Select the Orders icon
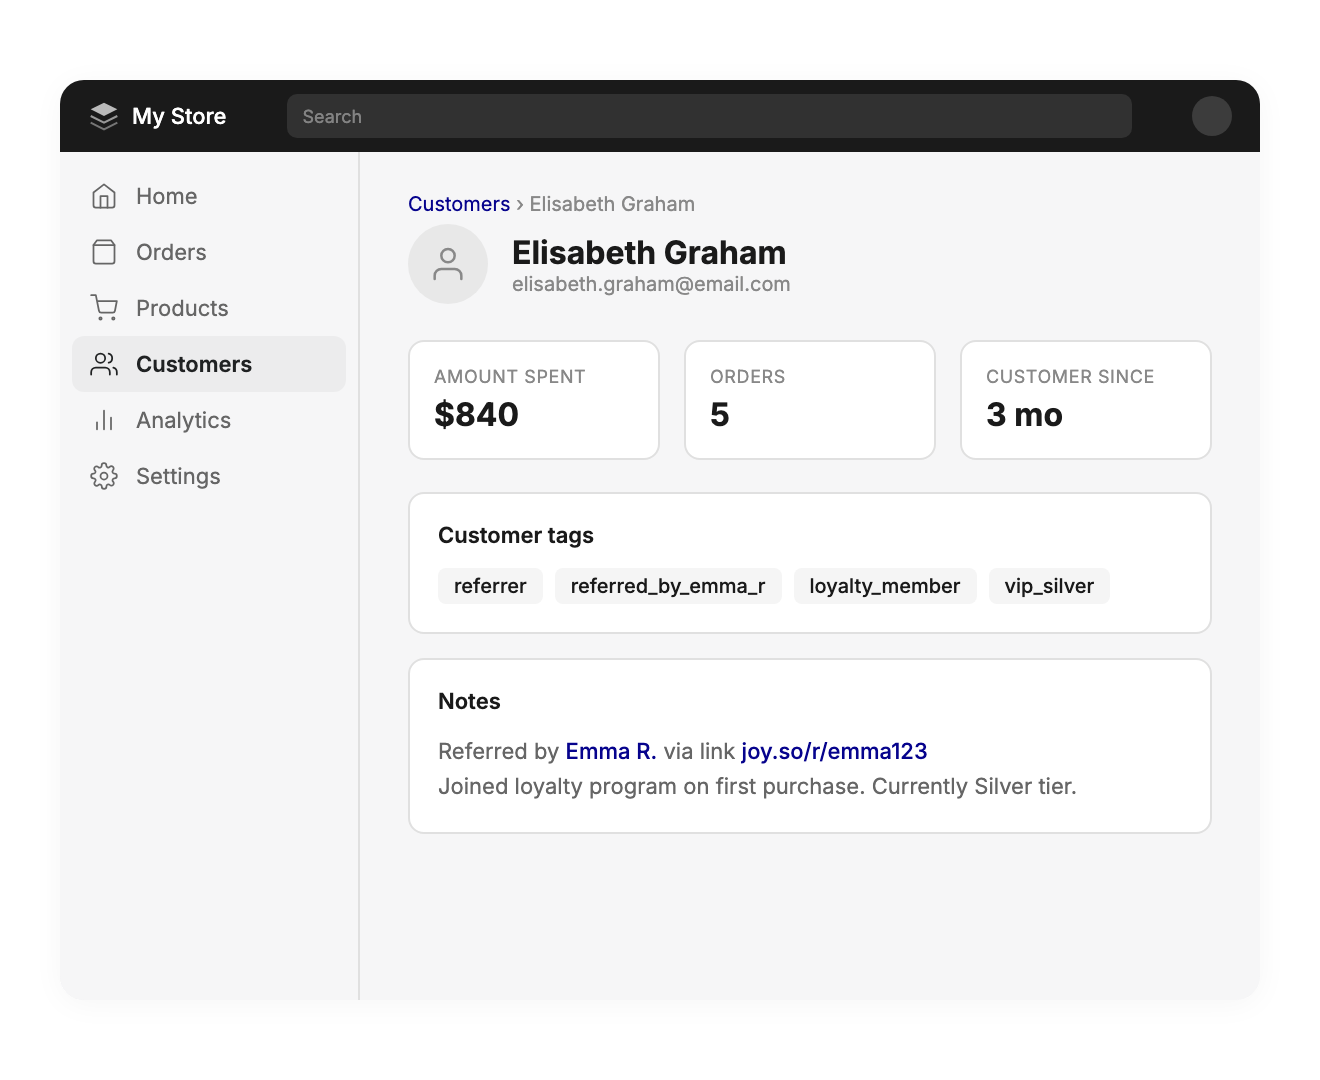This screenshot has width=1320, height=1080. [x=105, y=252]
